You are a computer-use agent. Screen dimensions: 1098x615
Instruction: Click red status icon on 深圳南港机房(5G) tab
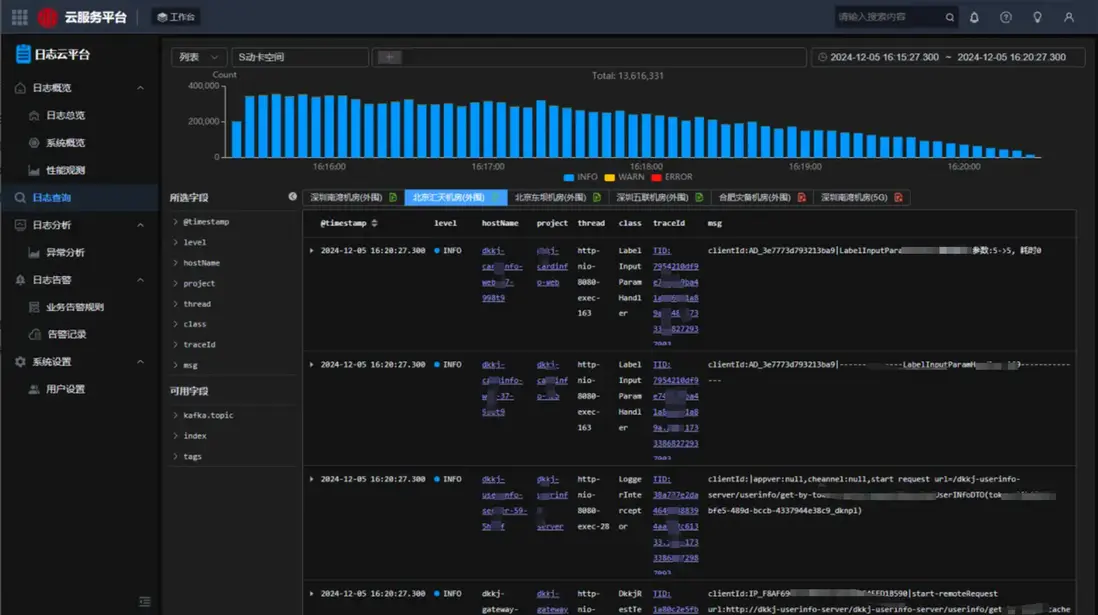pos(898,198)
